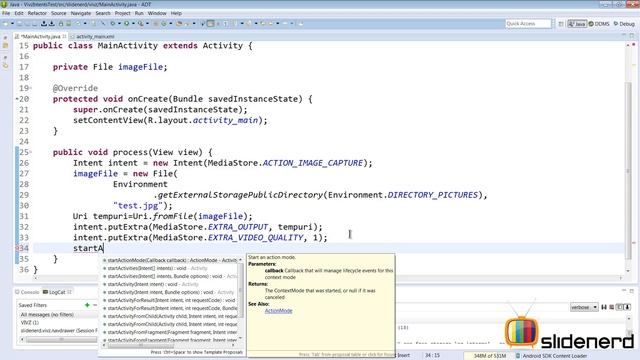Click the heap status '348M of 531M' indicator

pos(490,356)
